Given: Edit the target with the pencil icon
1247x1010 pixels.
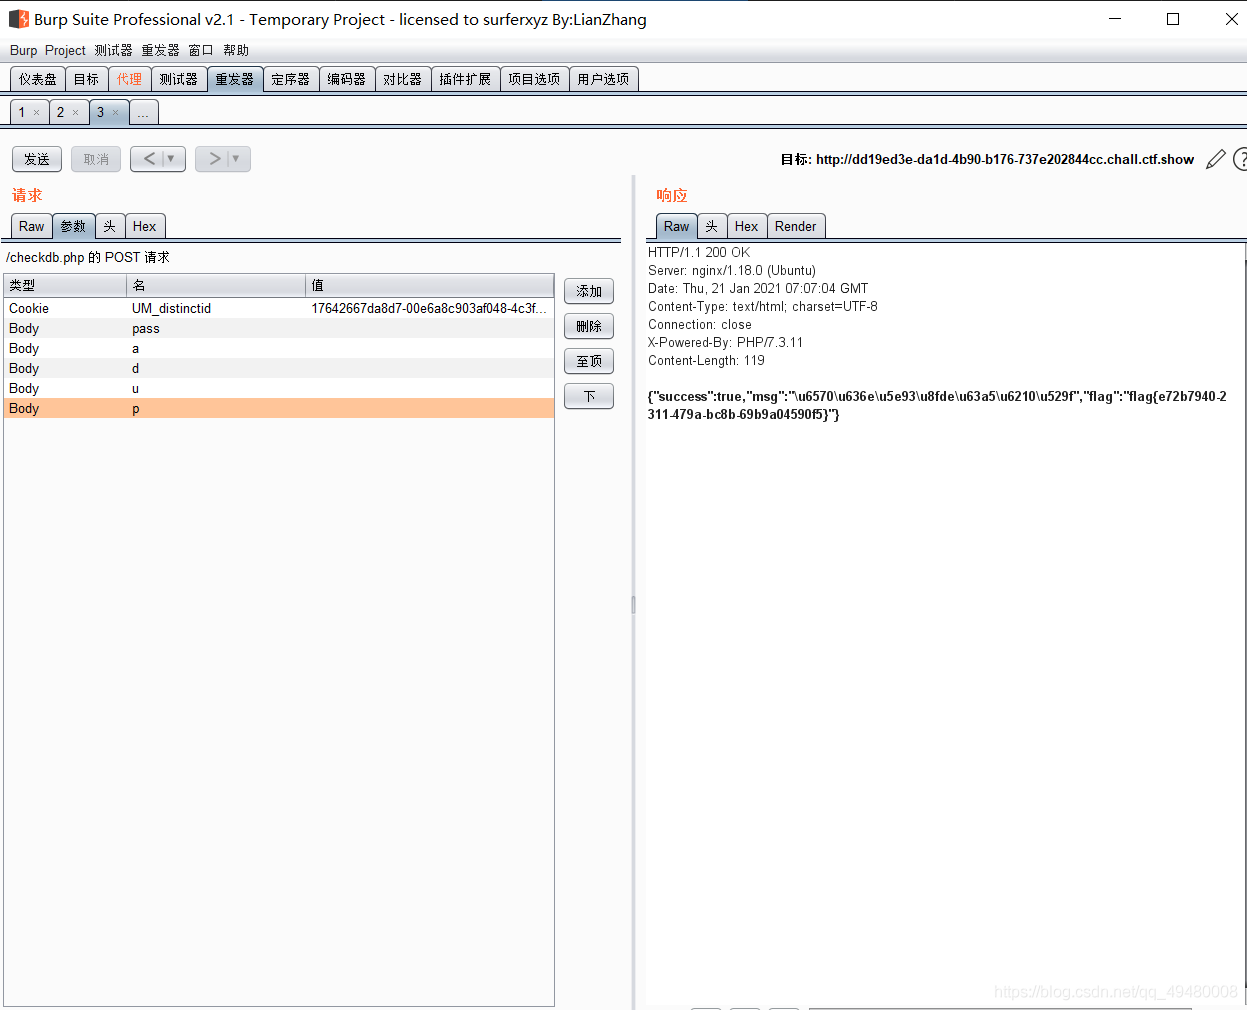Looking at the screenshot, I should pos(1216,159).
